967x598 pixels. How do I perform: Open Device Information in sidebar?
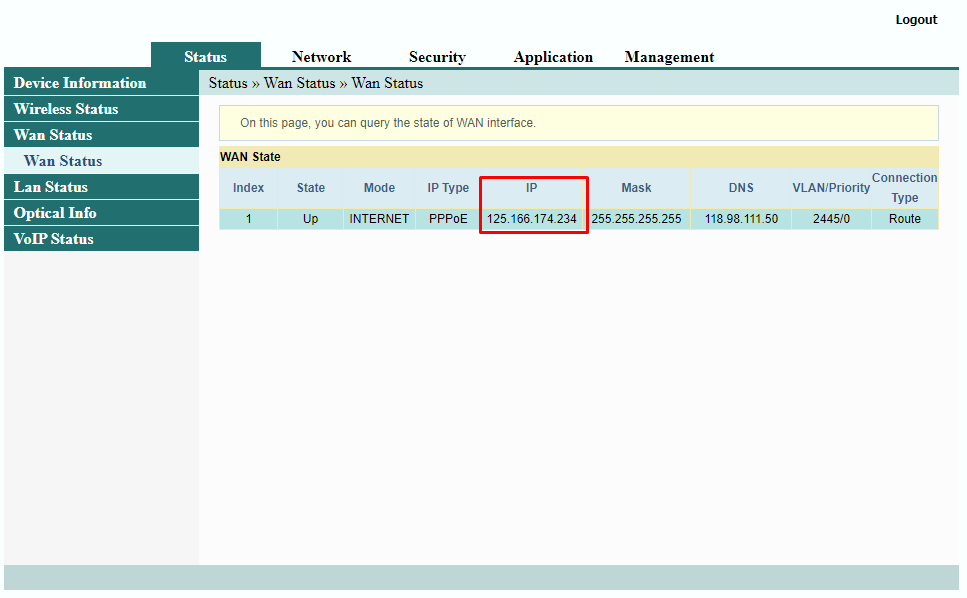80,83
